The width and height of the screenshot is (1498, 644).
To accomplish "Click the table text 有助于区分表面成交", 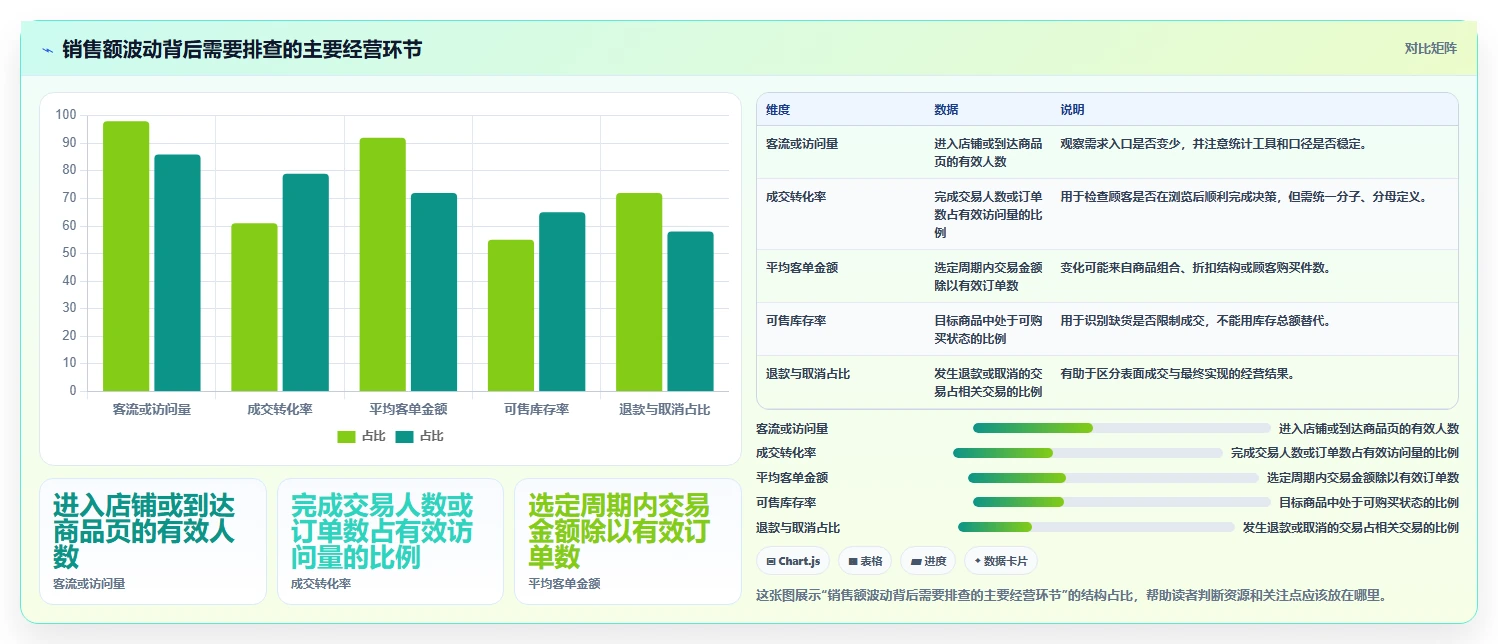I will pos(1108,374).
